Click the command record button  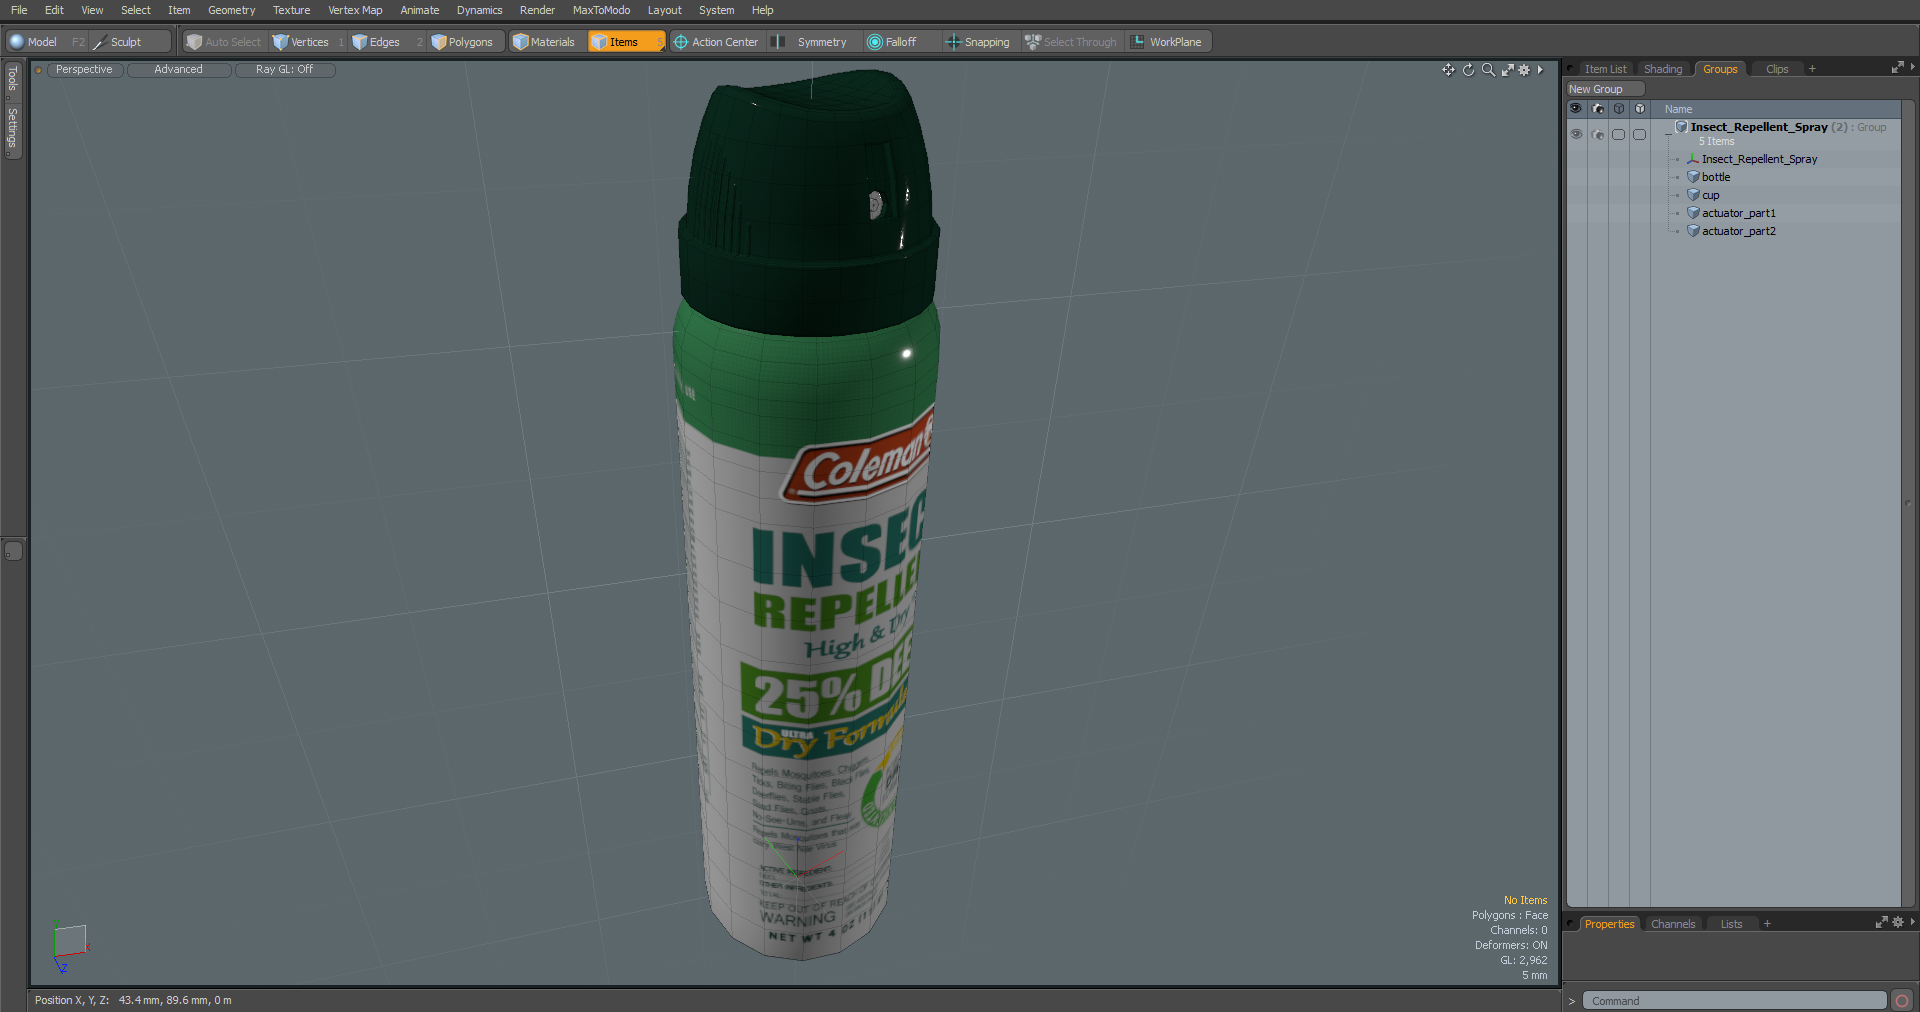1902,1001
